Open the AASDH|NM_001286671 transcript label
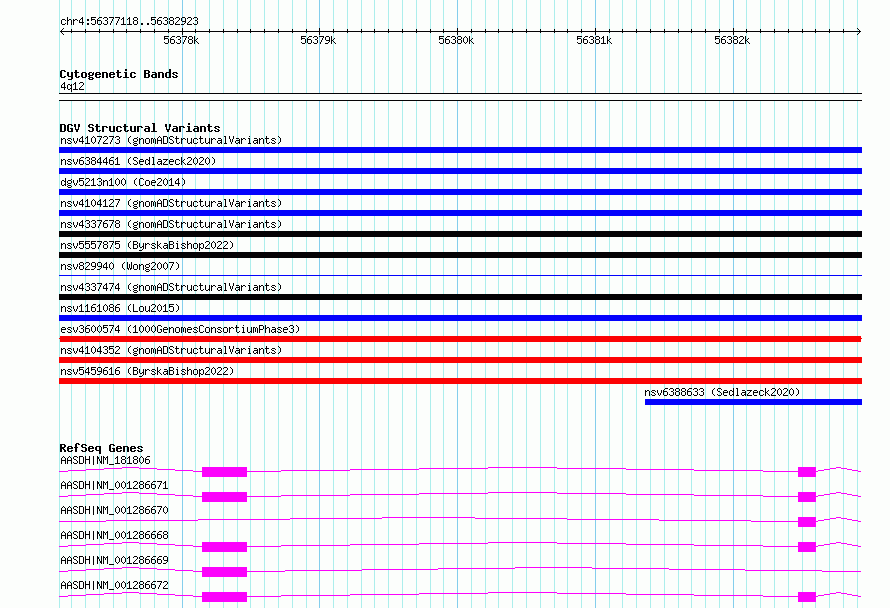 [114, 485]
